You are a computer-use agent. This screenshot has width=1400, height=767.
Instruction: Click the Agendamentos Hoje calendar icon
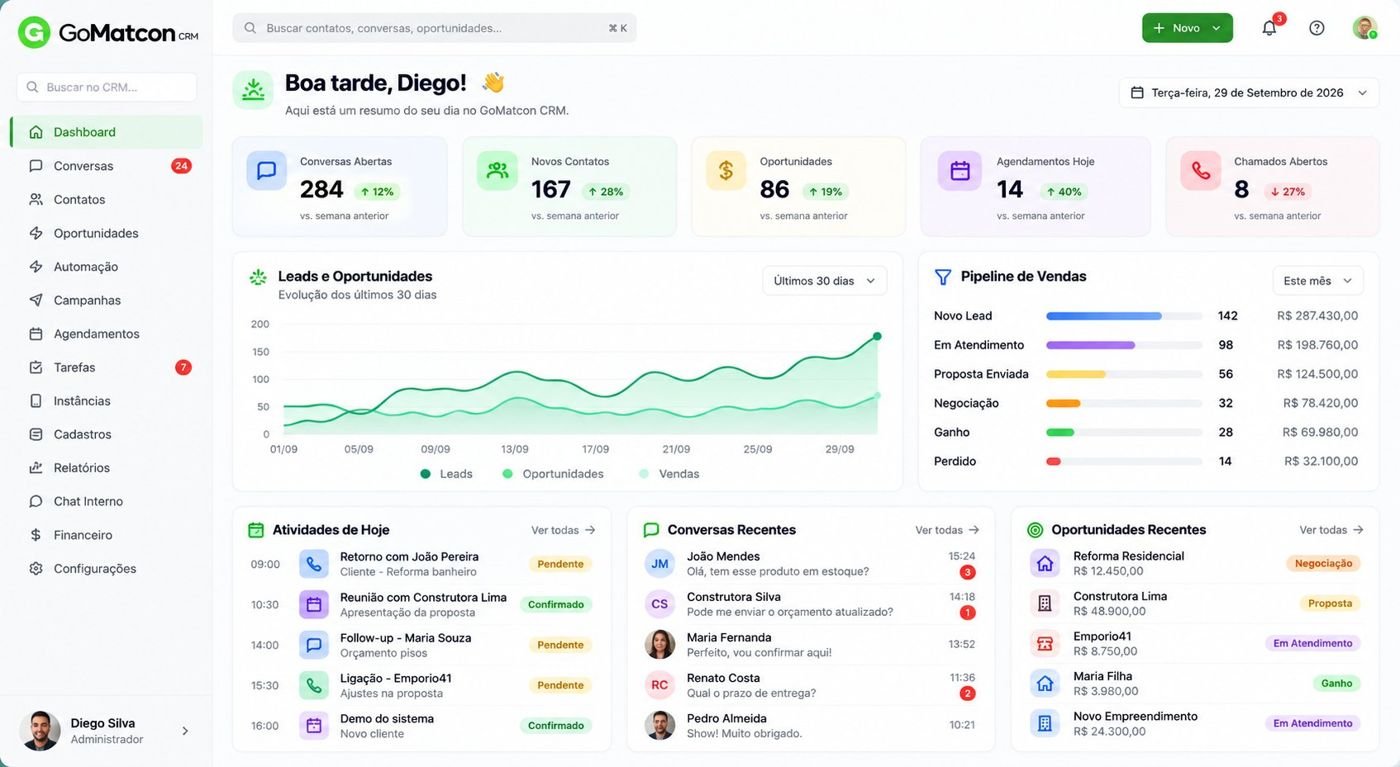point(960,171)
